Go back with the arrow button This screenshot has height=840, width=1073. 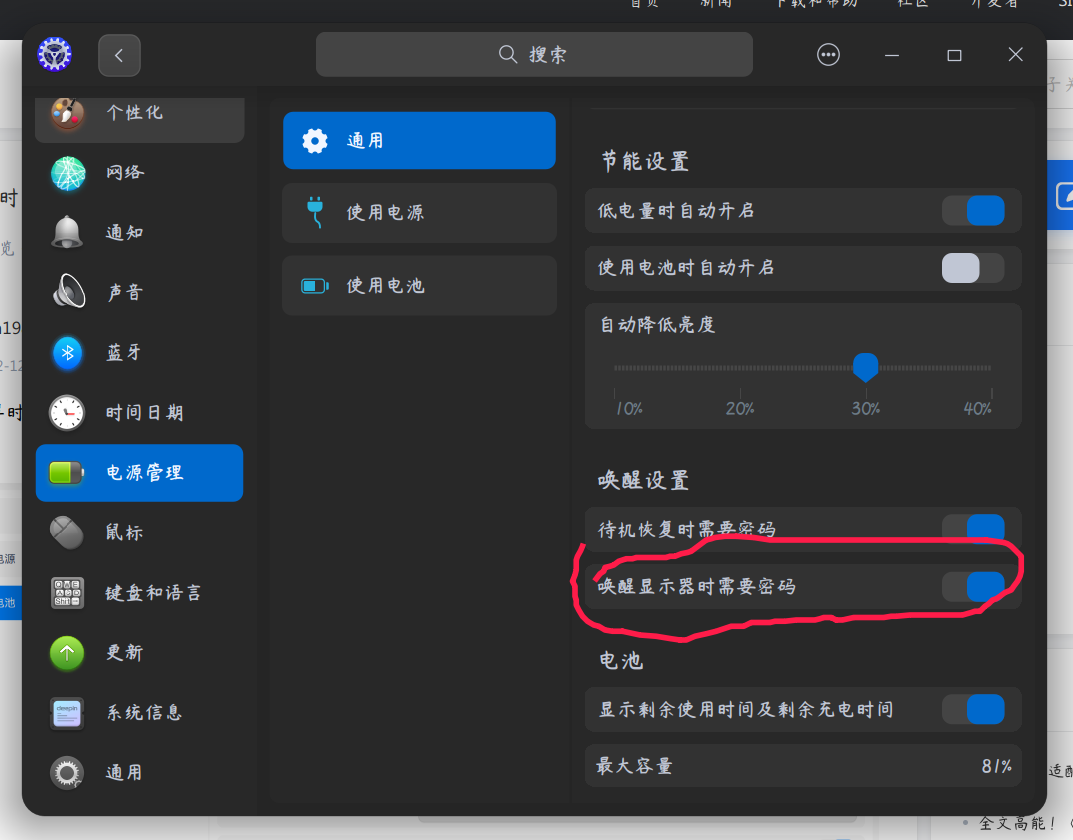click(119, 55)
